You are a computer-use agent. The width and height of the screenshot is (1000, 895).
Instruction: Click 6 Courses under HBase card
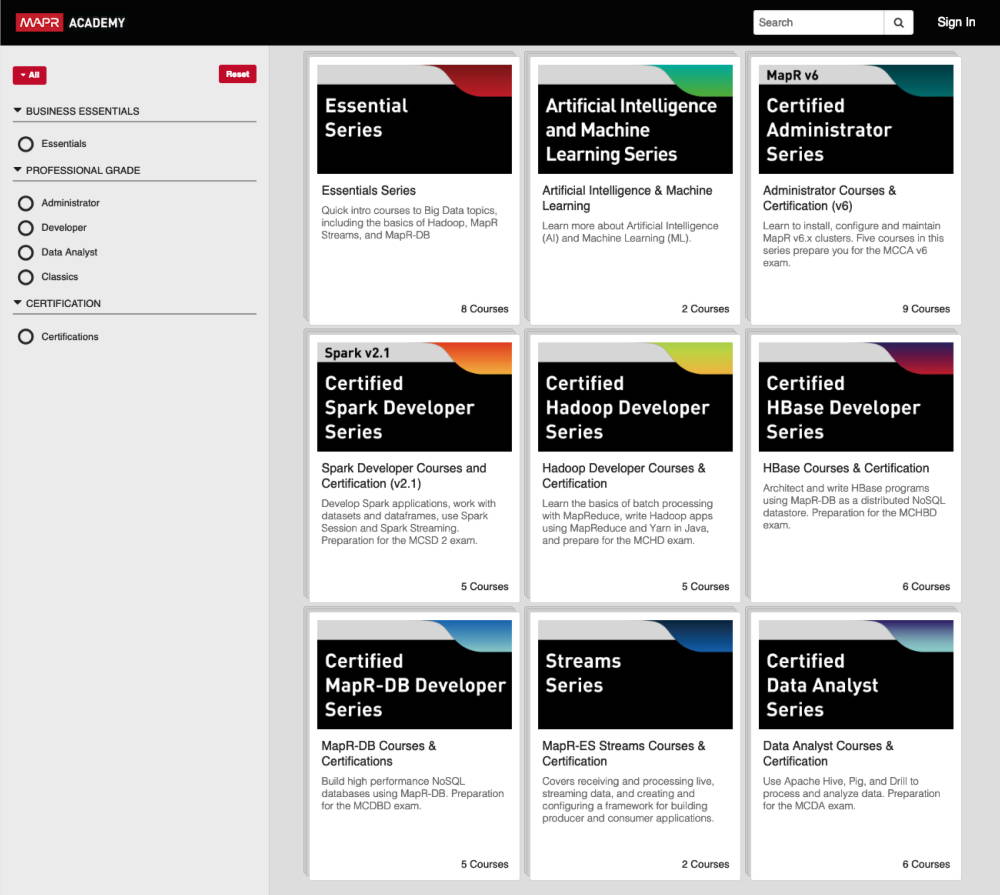[926, 586]
